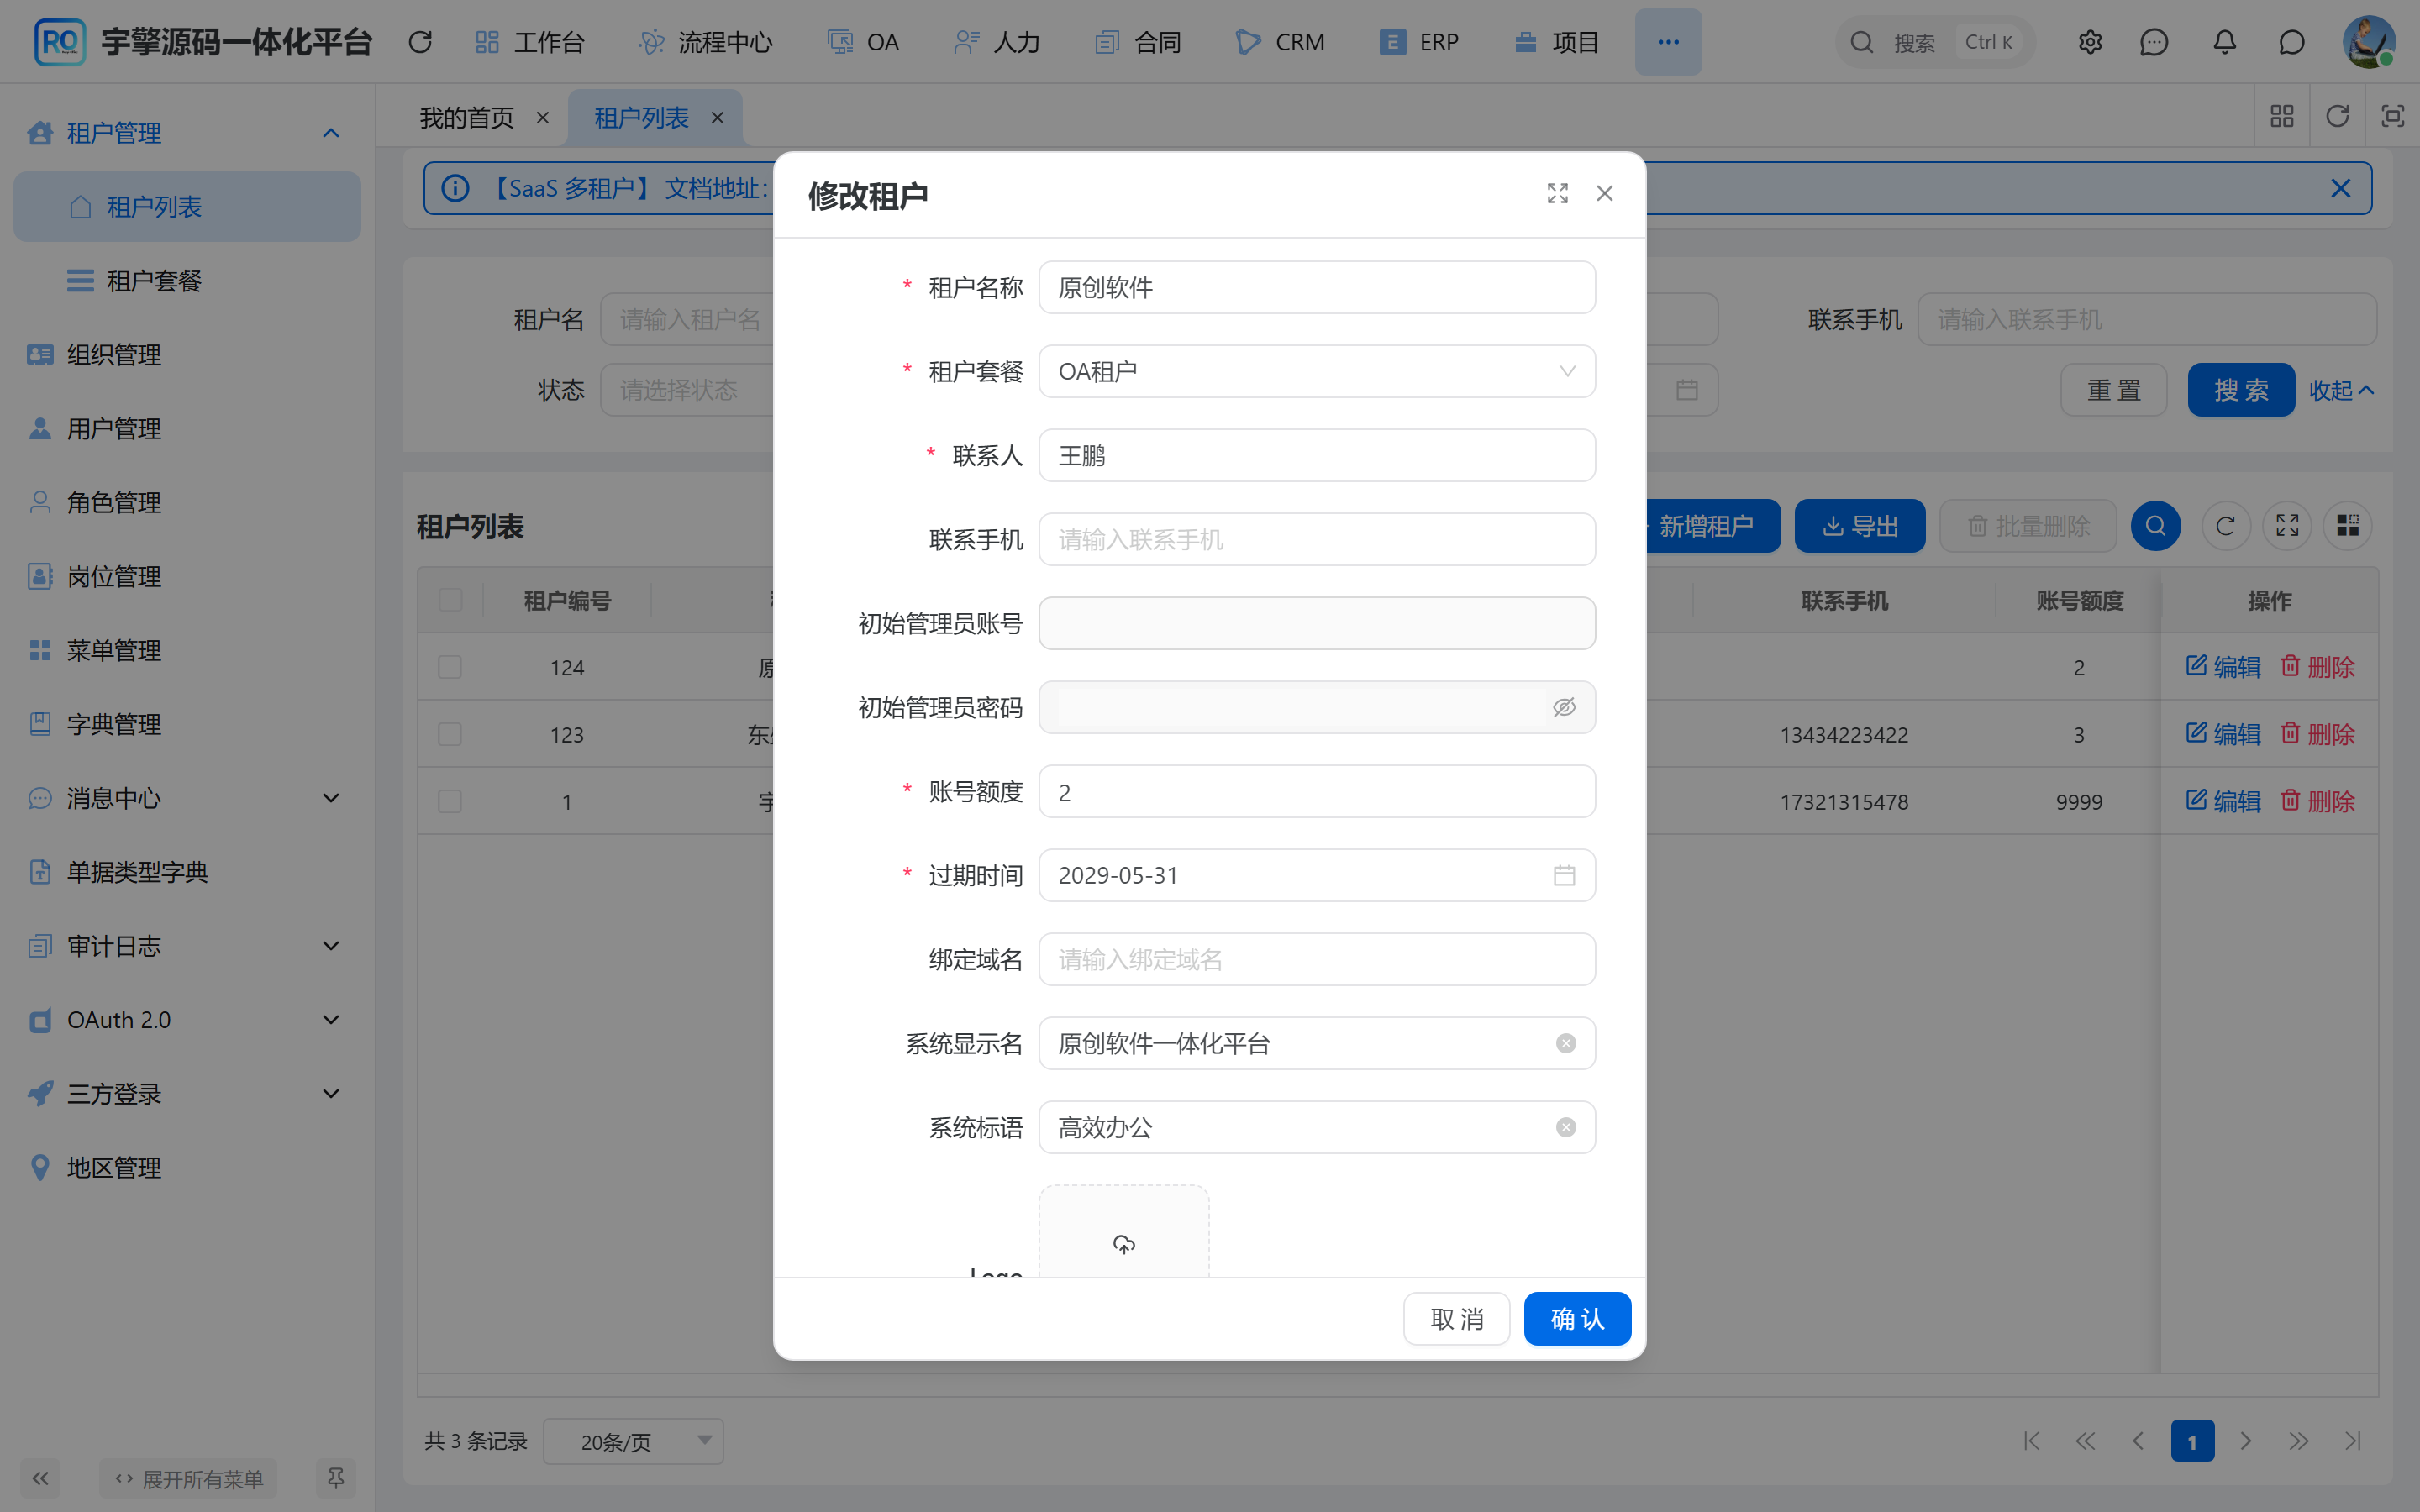Check the select-all checkbox in table header
Screen dimensions: 2420x1512
pyautogui.click(x=450, y=600)
